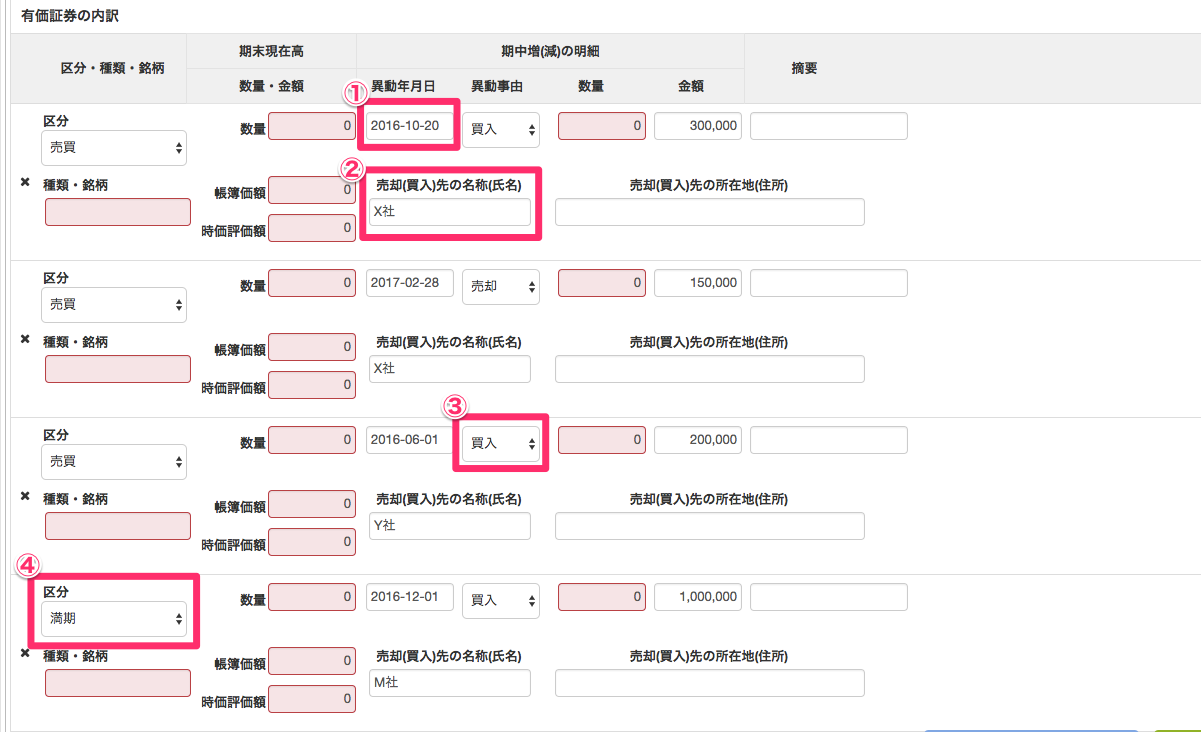Click 帳簿価額 field in the 2016-10-20 row
This screenshot has width=1201, height=732.
coord(312,190)
